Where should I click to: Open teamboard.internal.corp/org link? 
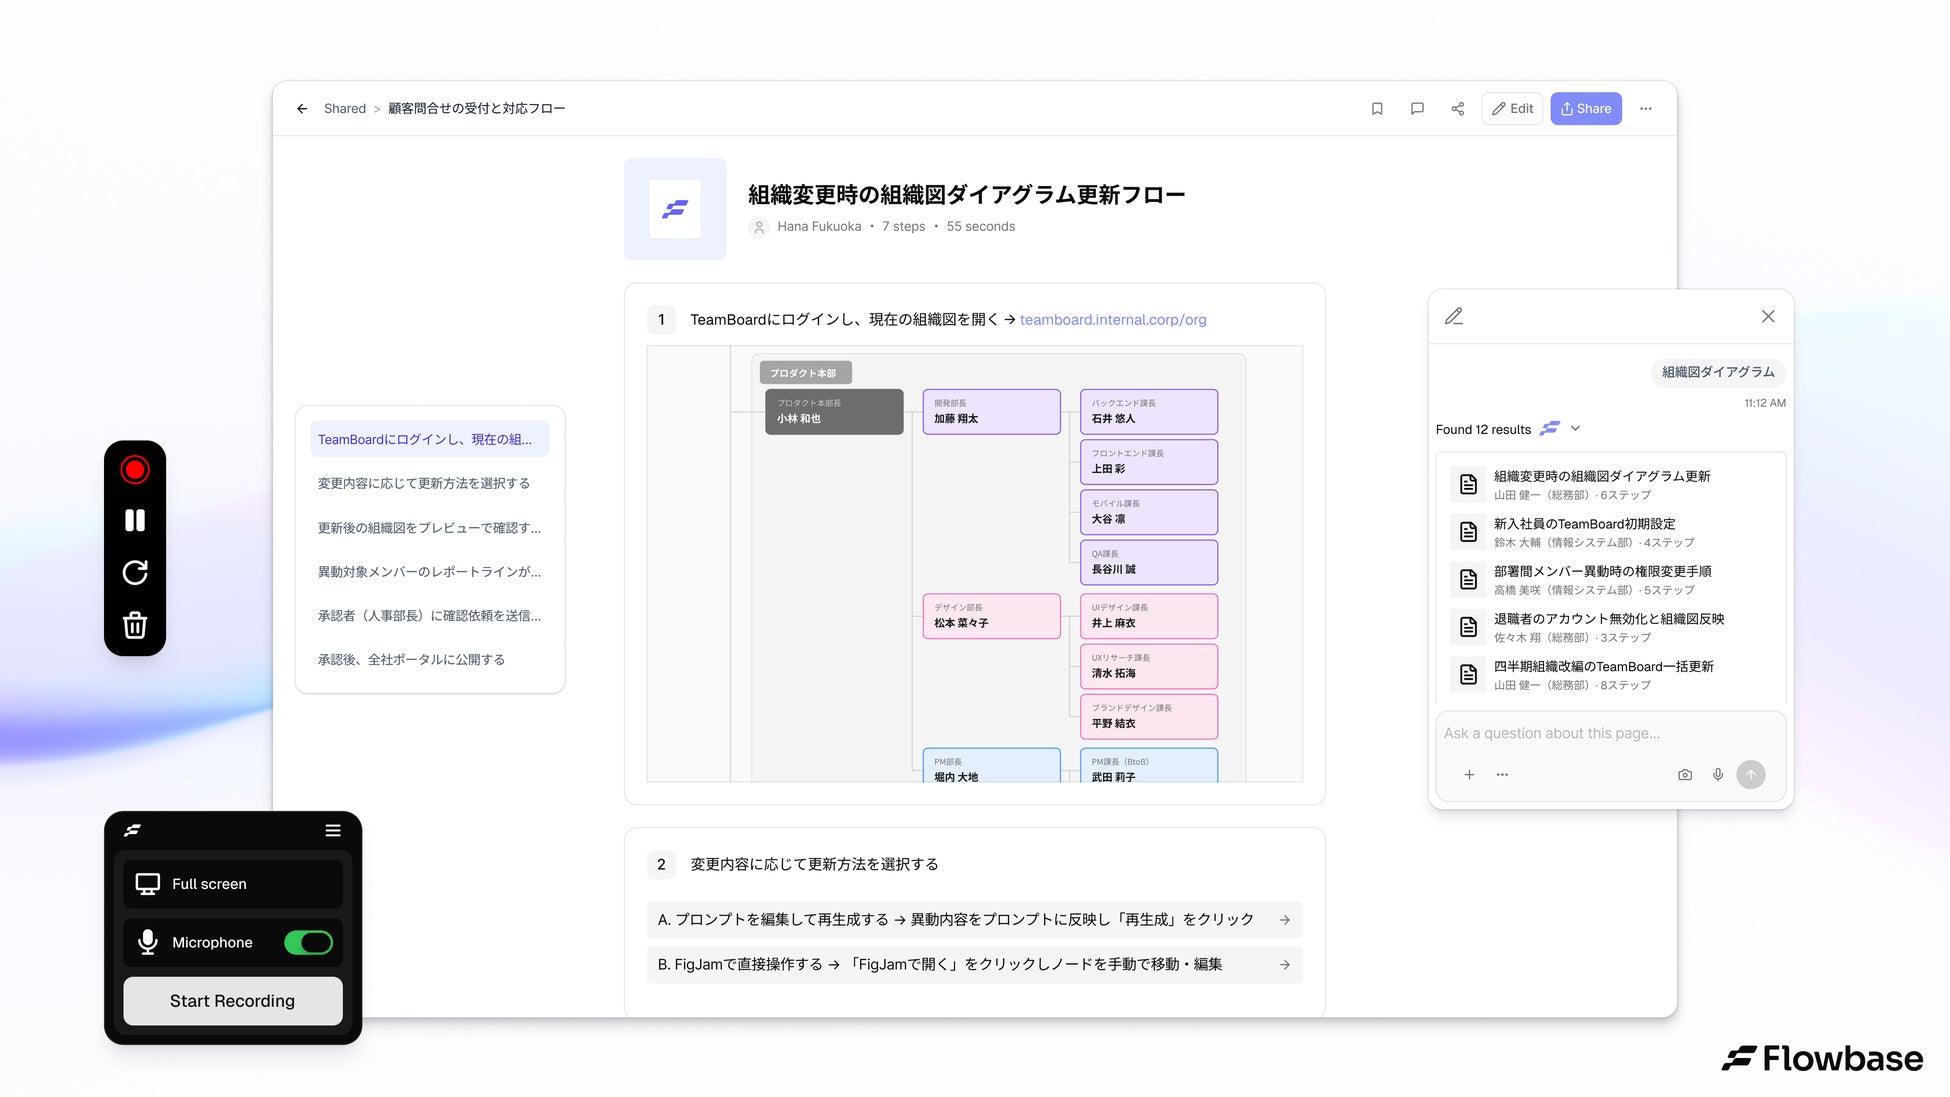[x=1113, y=320]
